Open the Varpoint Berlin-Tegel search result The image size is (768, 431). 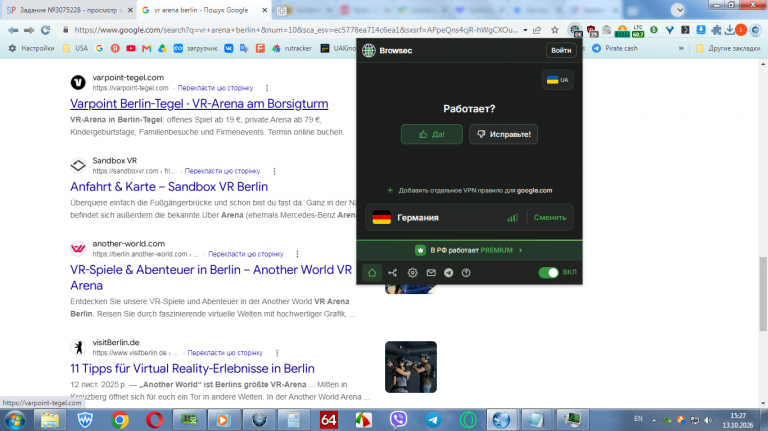[x=199, y=104]
